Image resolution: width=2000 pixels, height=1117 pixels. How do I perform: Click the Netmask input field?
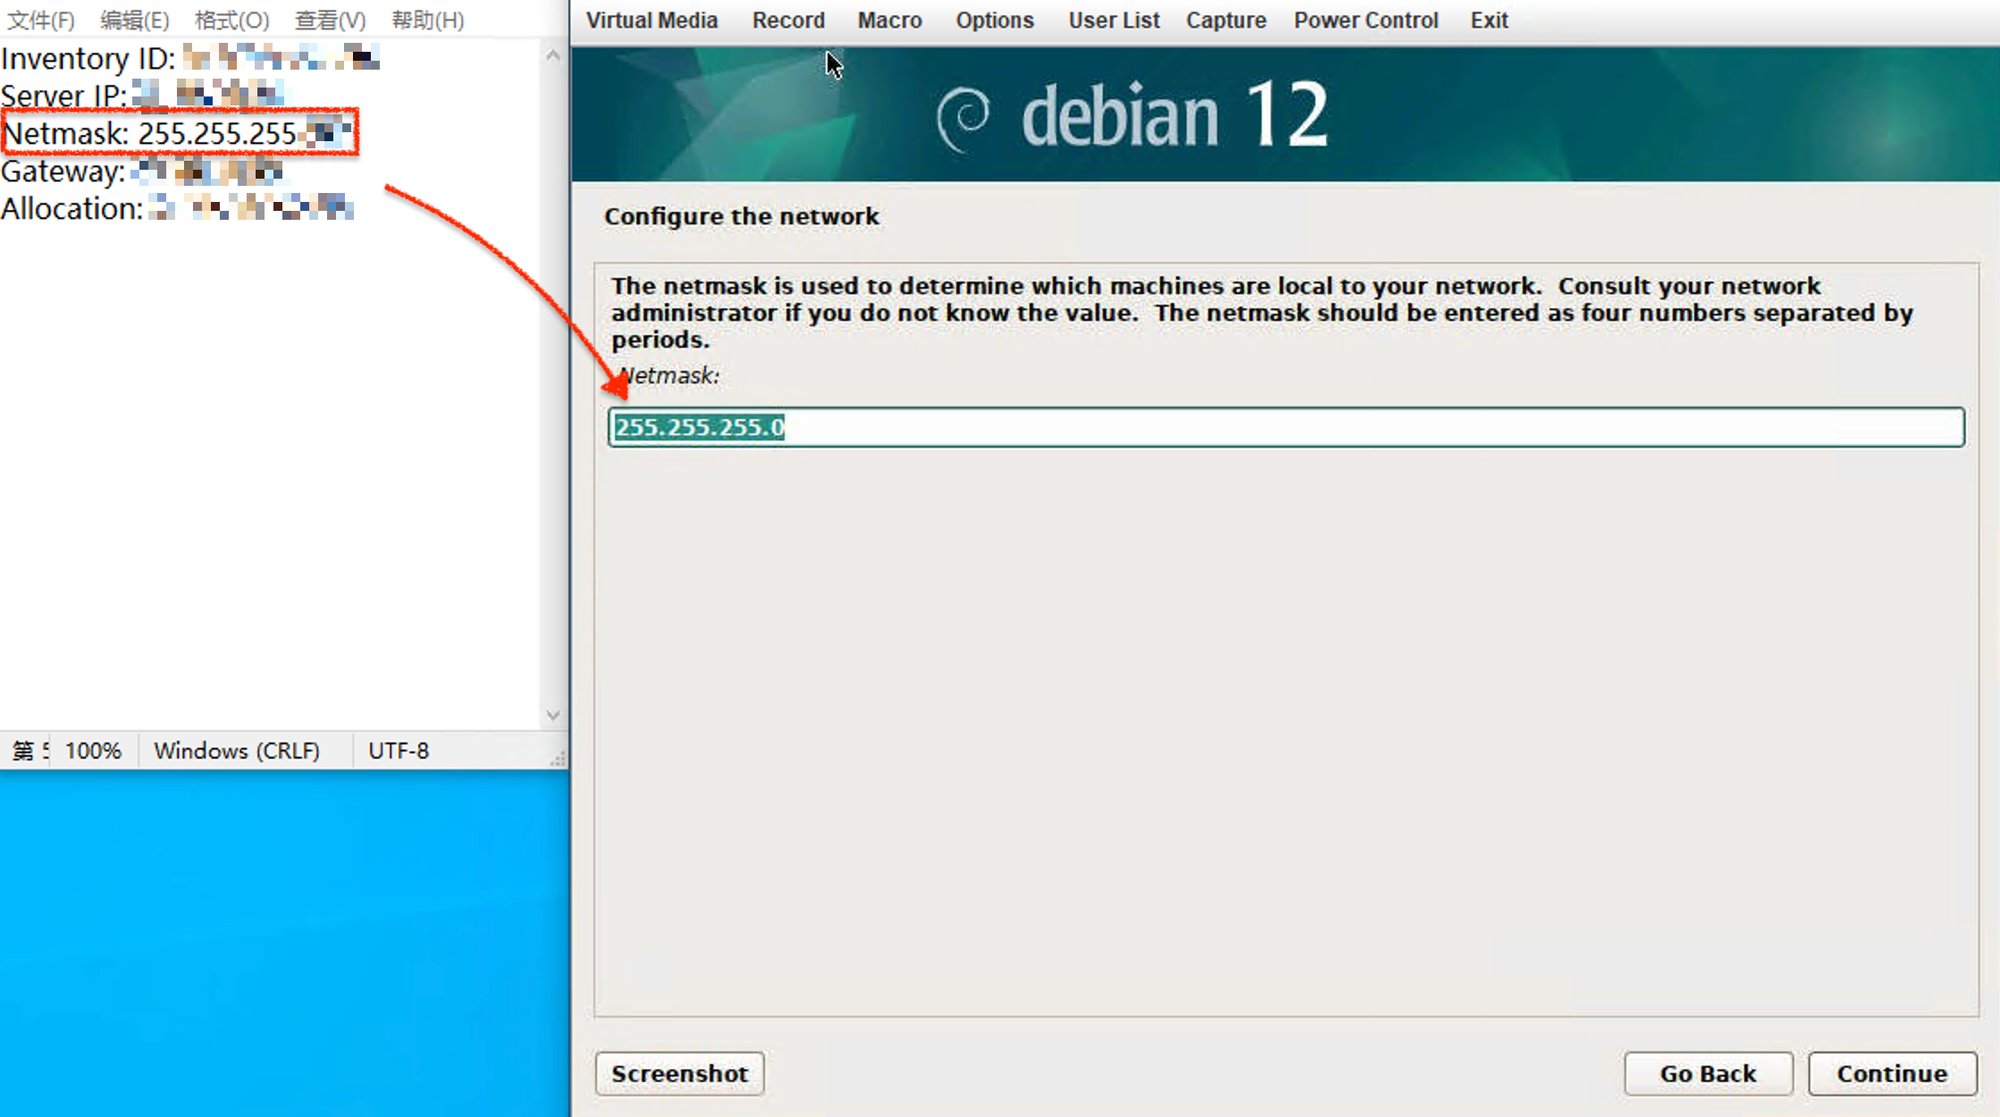(1285, 427)
